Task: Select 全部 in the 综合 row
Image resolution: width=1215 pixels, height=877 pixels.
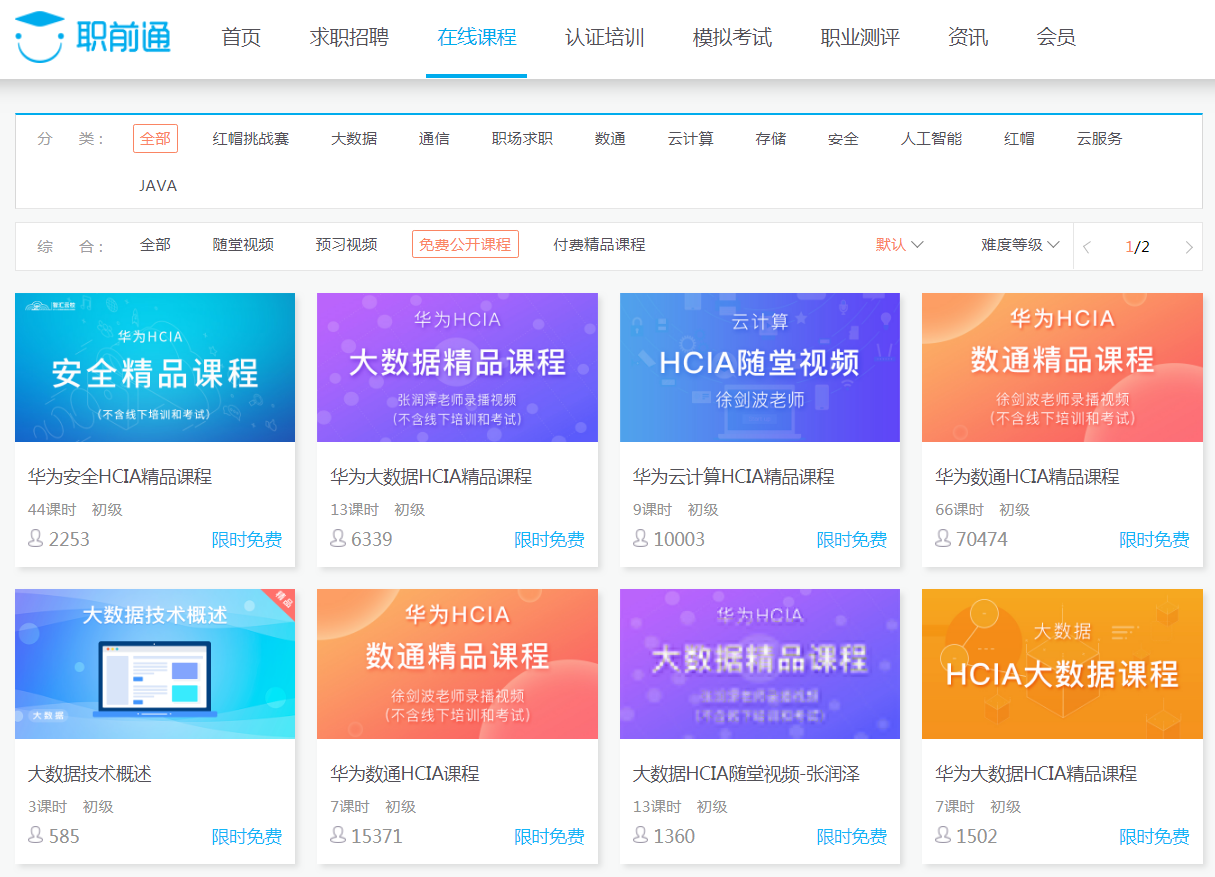Action: point(155,245)
